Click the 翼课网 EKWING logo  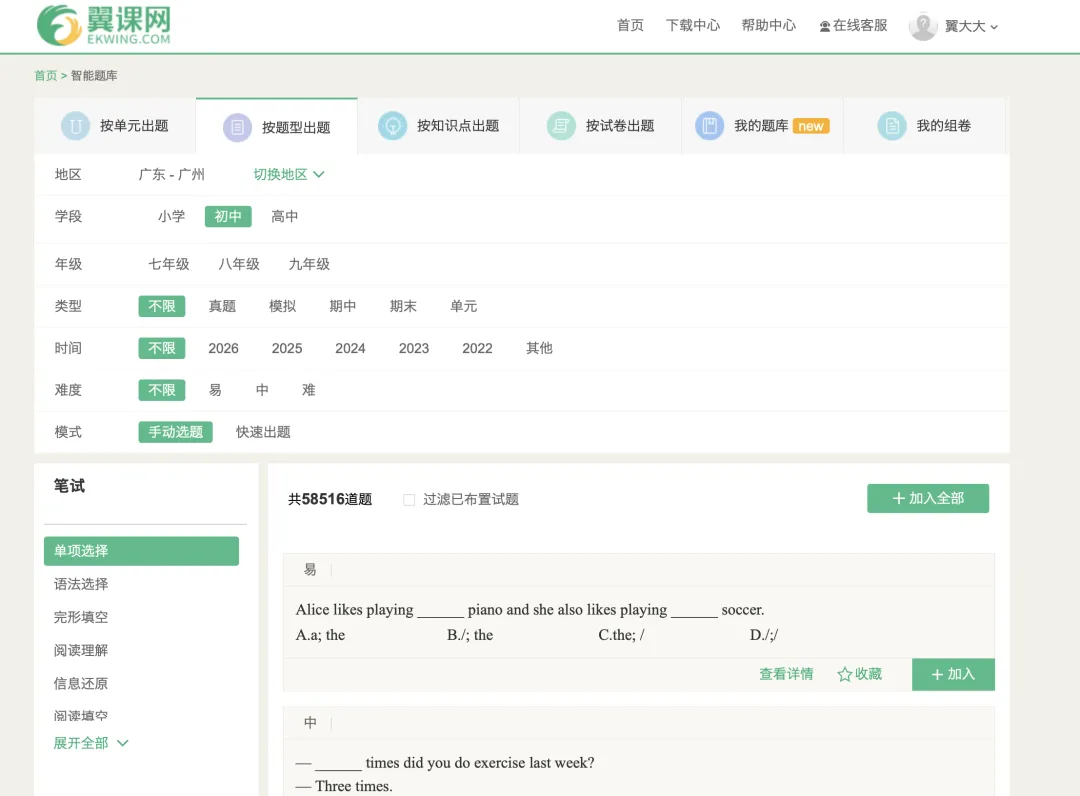point(100,25)
